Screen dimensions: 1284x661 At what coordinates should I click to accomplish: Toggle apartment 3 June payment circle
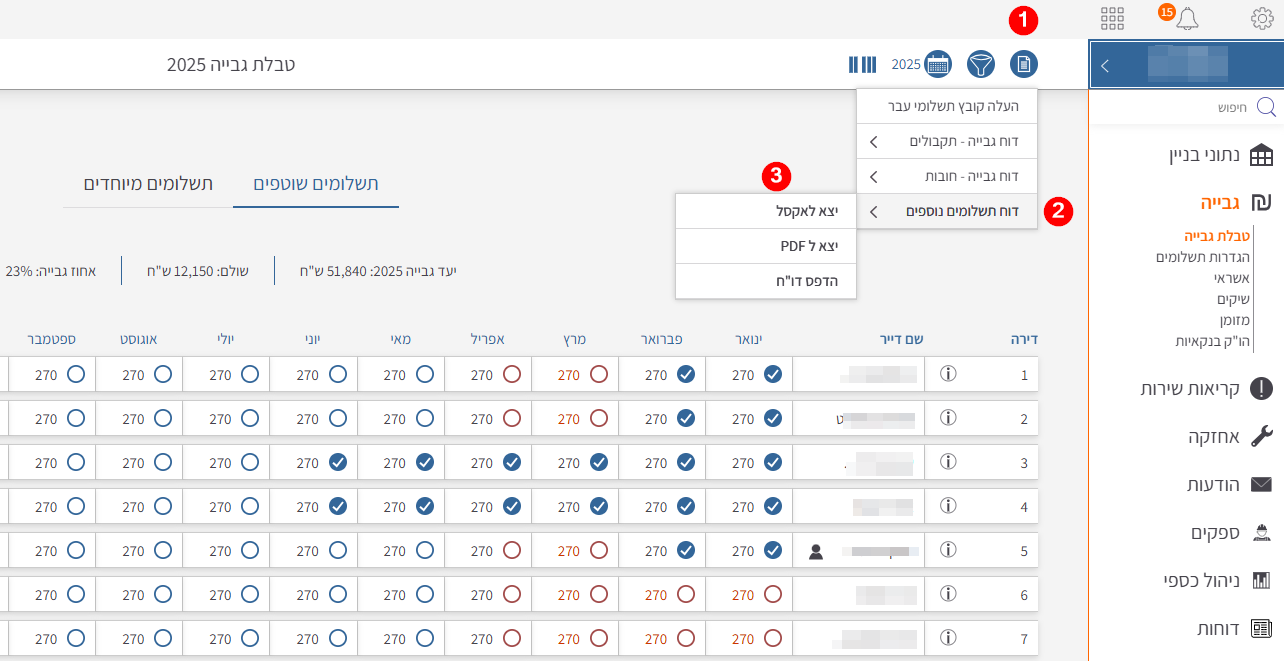click(338, 462)
